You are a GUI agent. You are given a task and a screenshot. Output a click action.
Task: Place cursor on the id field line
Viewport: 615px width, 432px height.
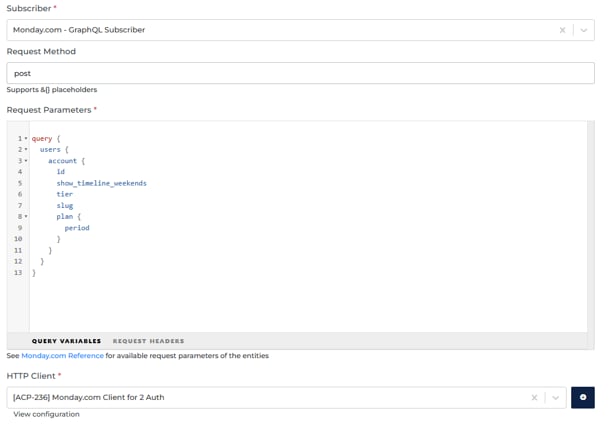pyautogui.click(x=60, y=172)
